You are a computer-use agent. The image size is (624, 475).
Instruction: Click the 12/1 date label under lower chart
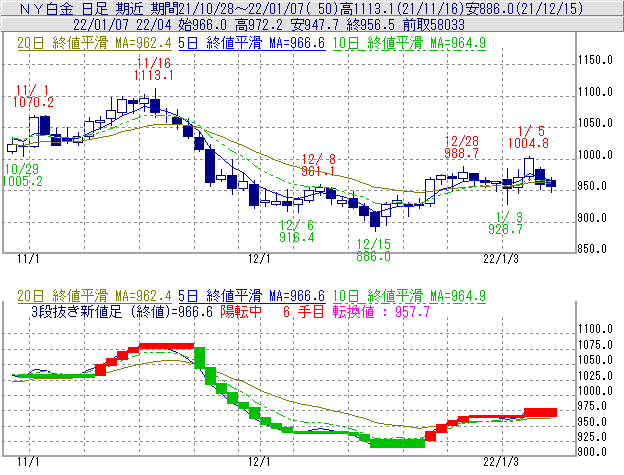259,462
